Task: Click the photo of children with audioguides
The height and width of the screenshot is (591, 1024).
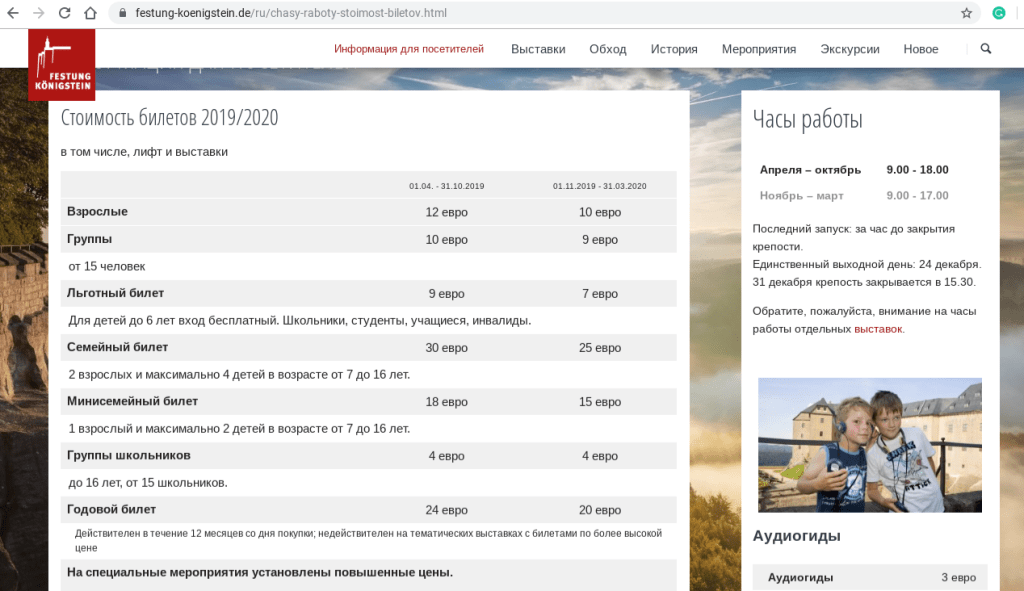Action: [x=869, y=445]
